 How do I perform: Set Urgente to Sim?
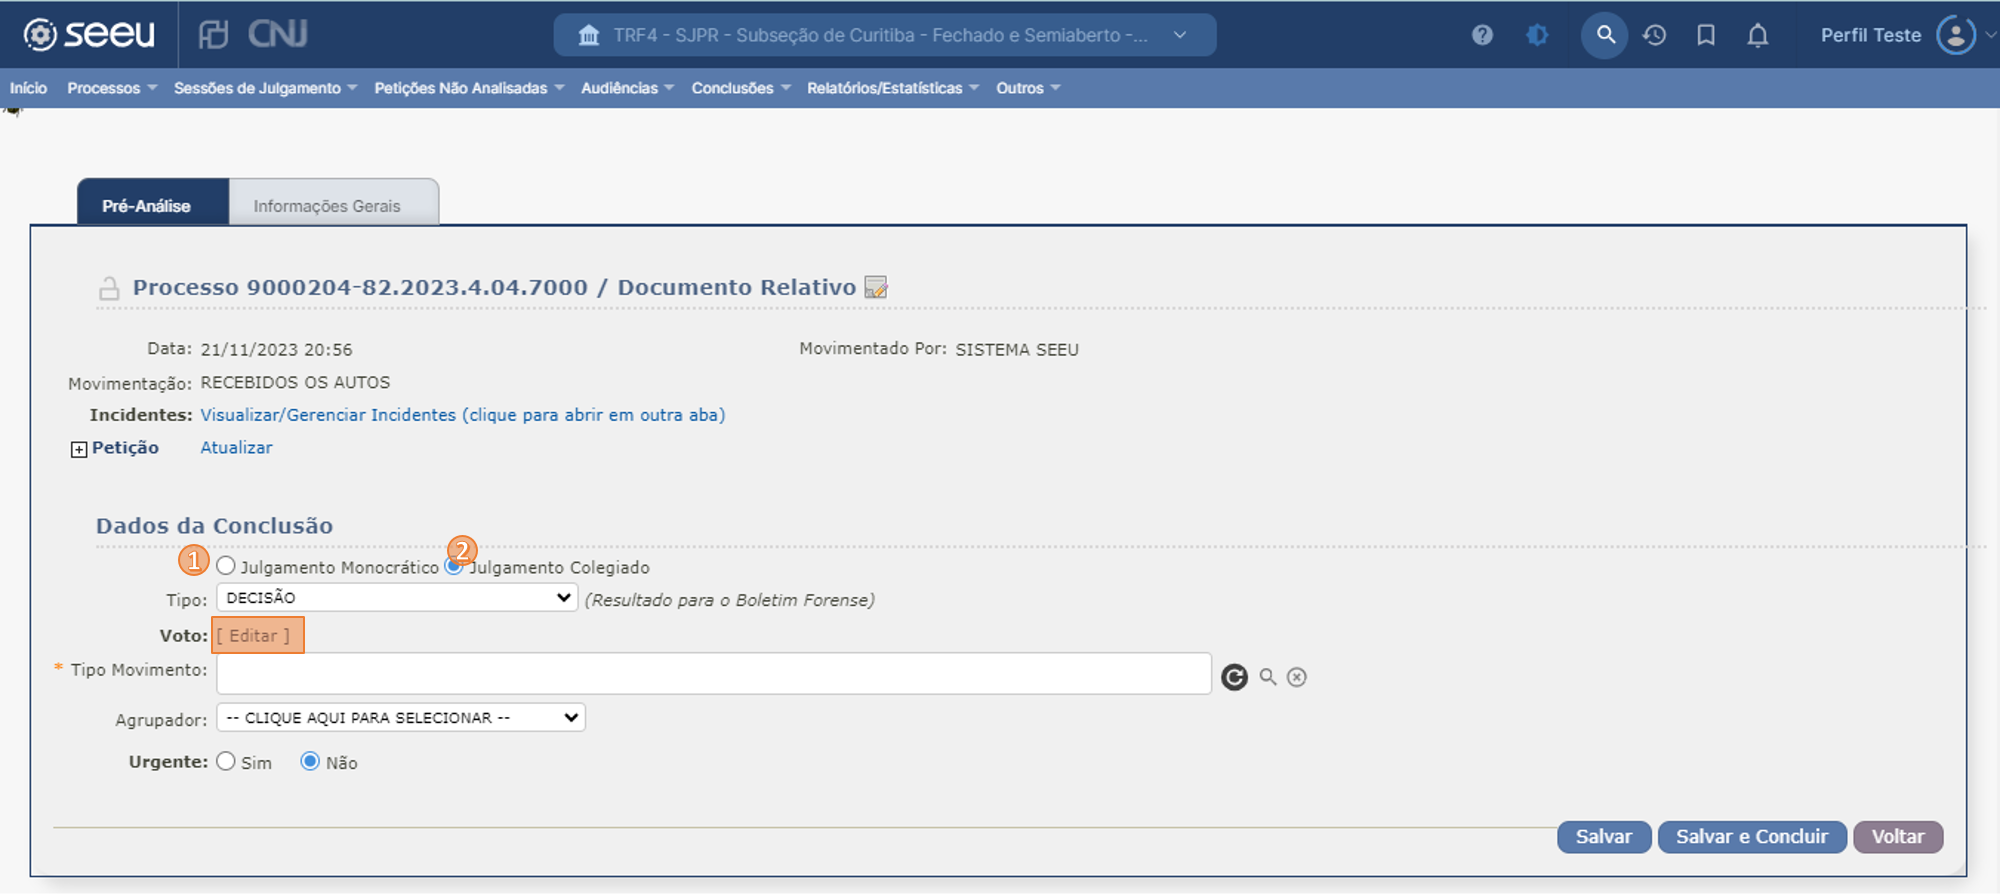click(226, 762)
